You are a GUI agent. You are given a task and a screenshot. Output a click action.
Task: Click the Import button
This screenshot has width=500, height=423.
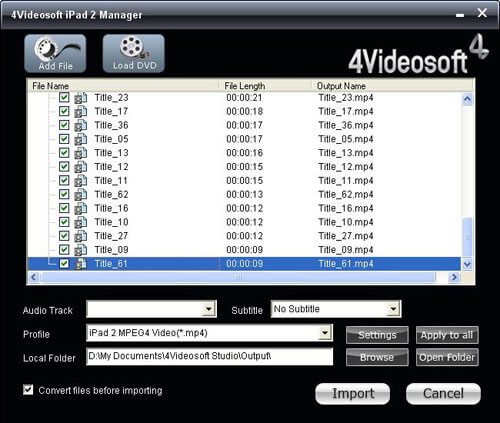[353, 394]
